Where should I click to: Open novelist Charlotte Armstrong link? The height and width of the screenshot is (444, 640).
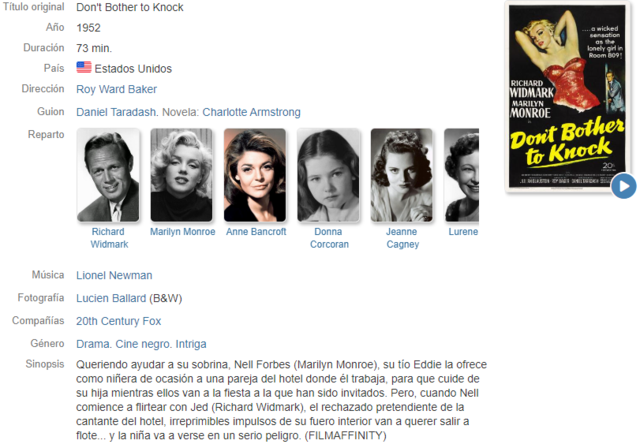coord(251,112)
